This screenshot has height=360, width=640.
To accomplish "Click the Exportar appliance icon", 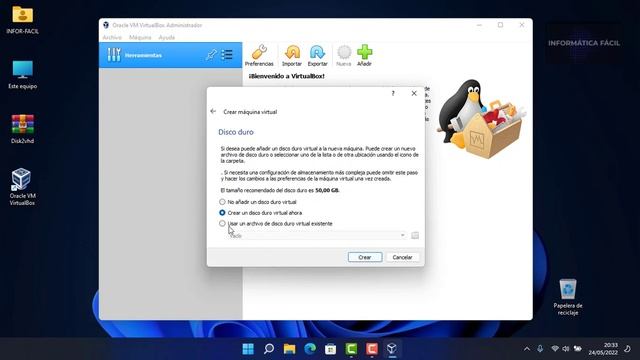I will click(x=317, y=56).
